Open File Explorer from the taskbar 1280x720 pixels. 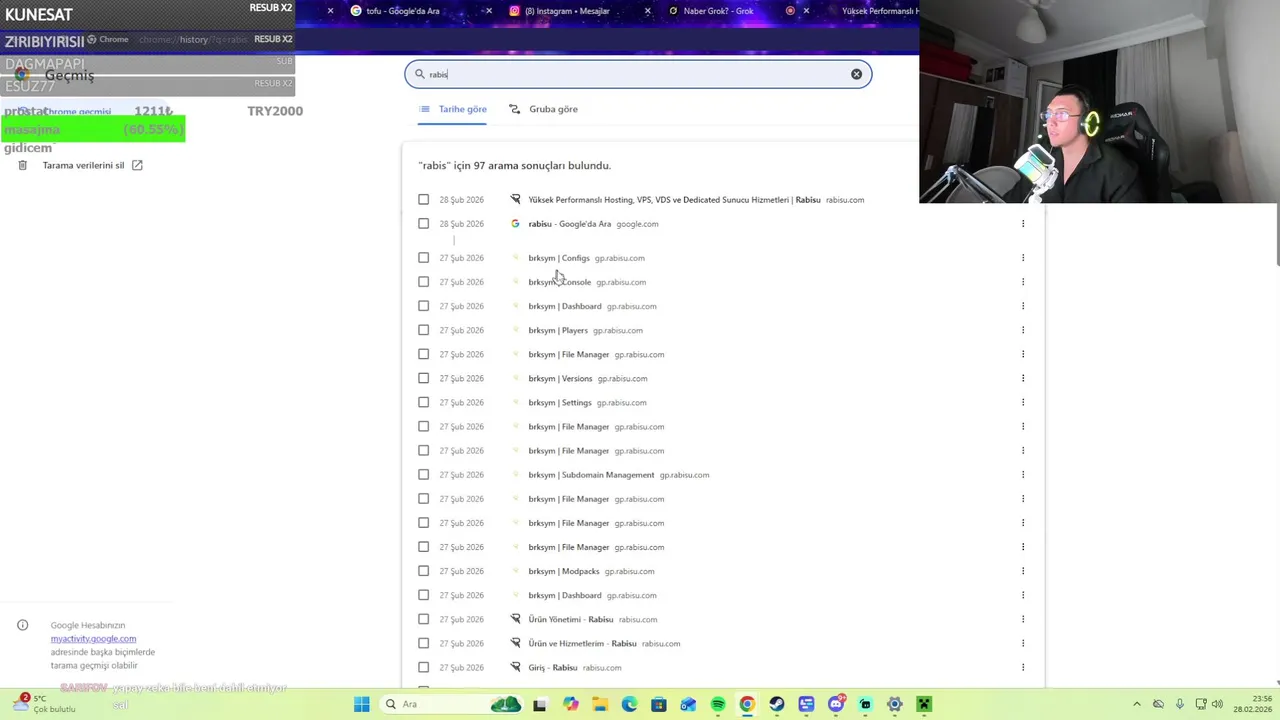click(600, 704)
